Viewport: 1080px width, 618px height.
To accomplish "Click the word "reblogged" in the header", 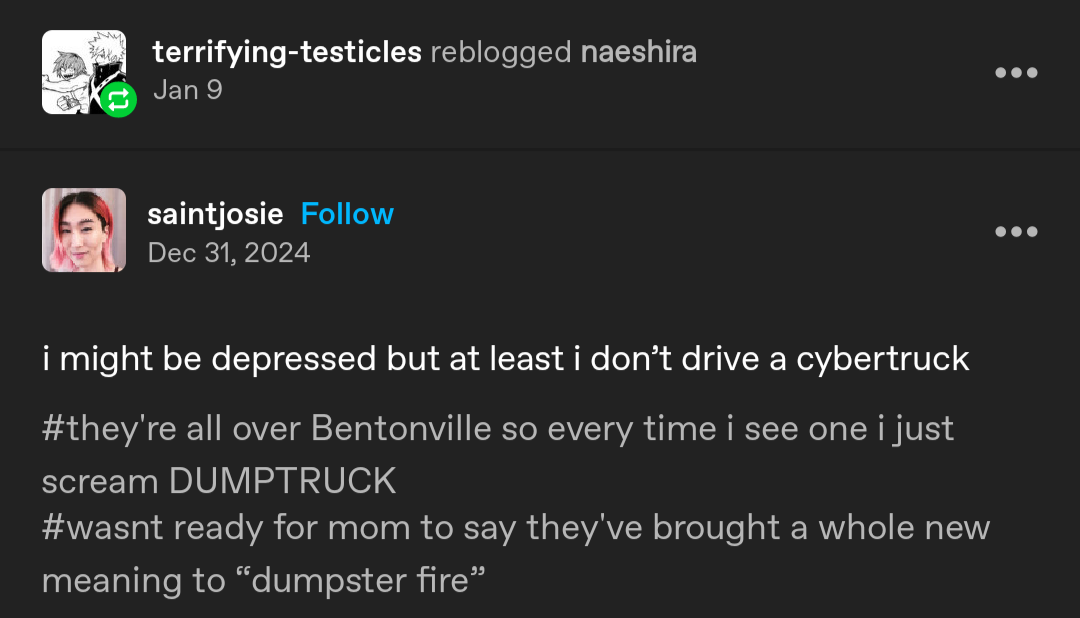I will point(501,52).
